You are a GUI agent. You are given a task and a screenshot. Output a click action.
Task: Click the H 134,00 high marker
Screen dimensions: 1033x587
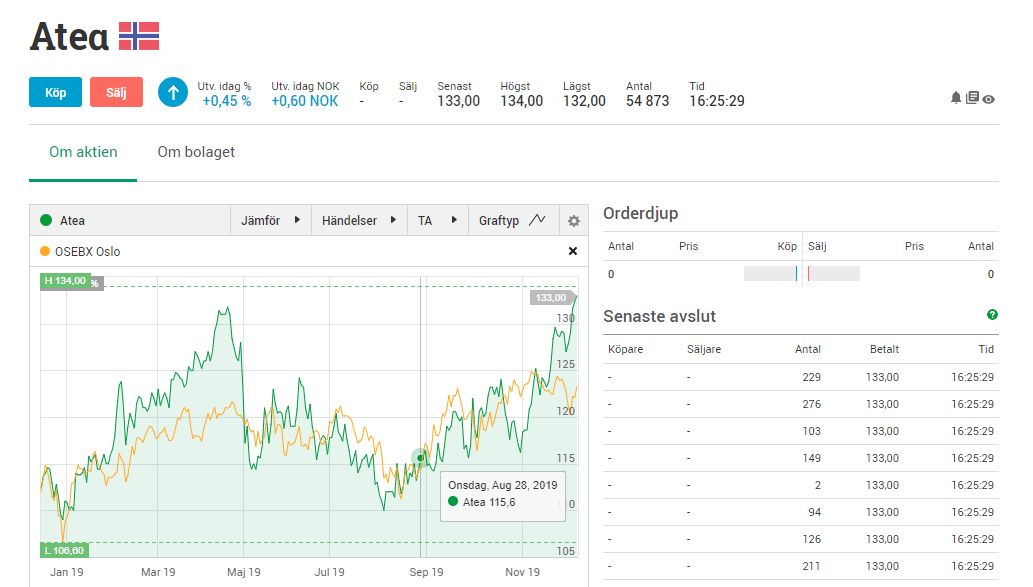(65, 281)
